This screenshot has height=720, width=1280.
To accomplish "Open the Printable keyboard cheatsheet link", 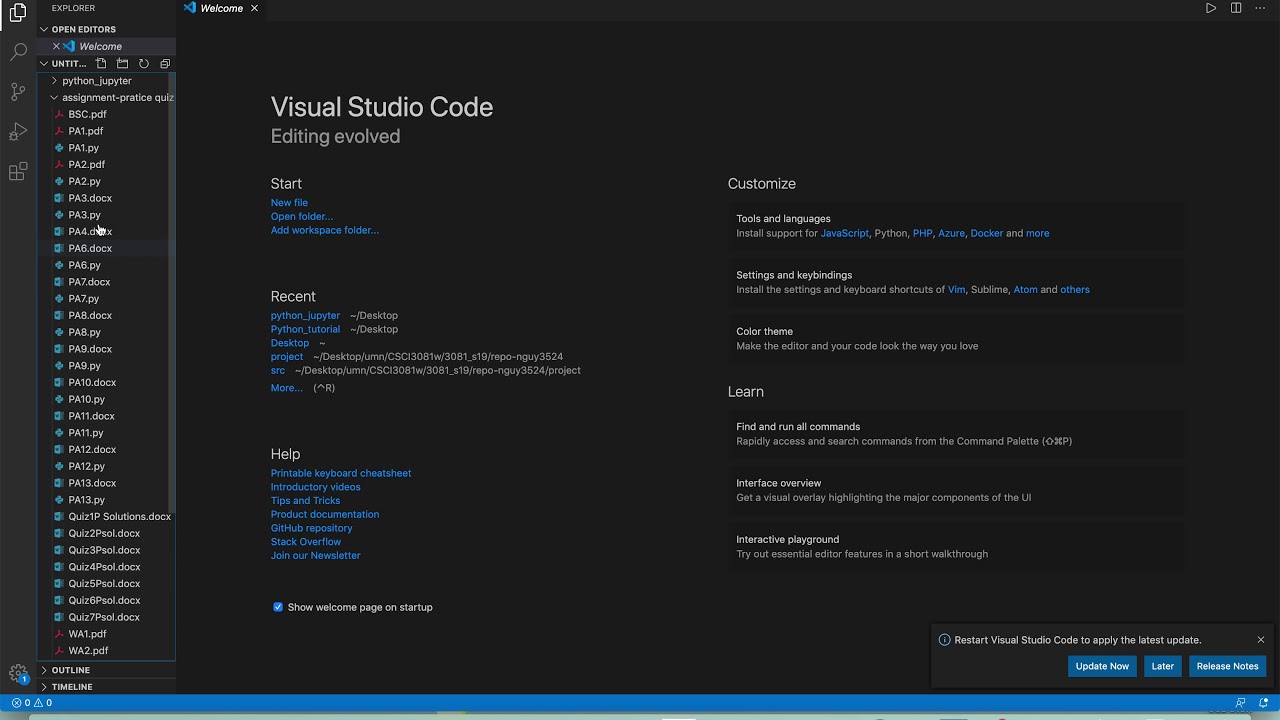I will click(341, 473).
